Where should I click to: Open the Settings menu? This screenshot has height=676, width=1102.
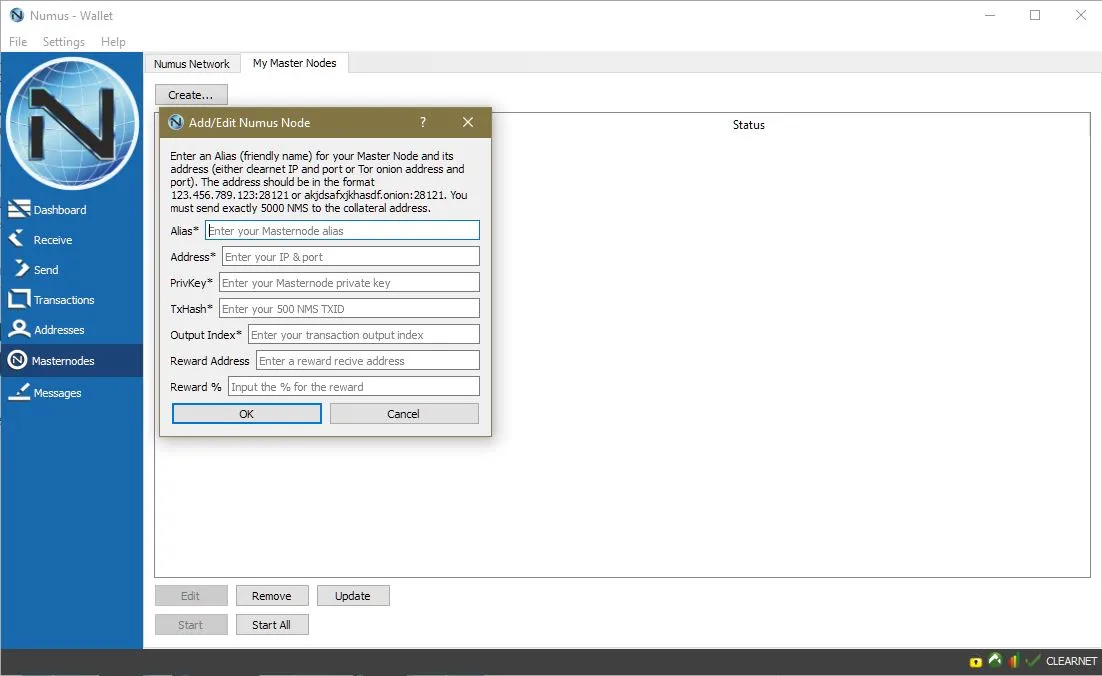point(63,41)
